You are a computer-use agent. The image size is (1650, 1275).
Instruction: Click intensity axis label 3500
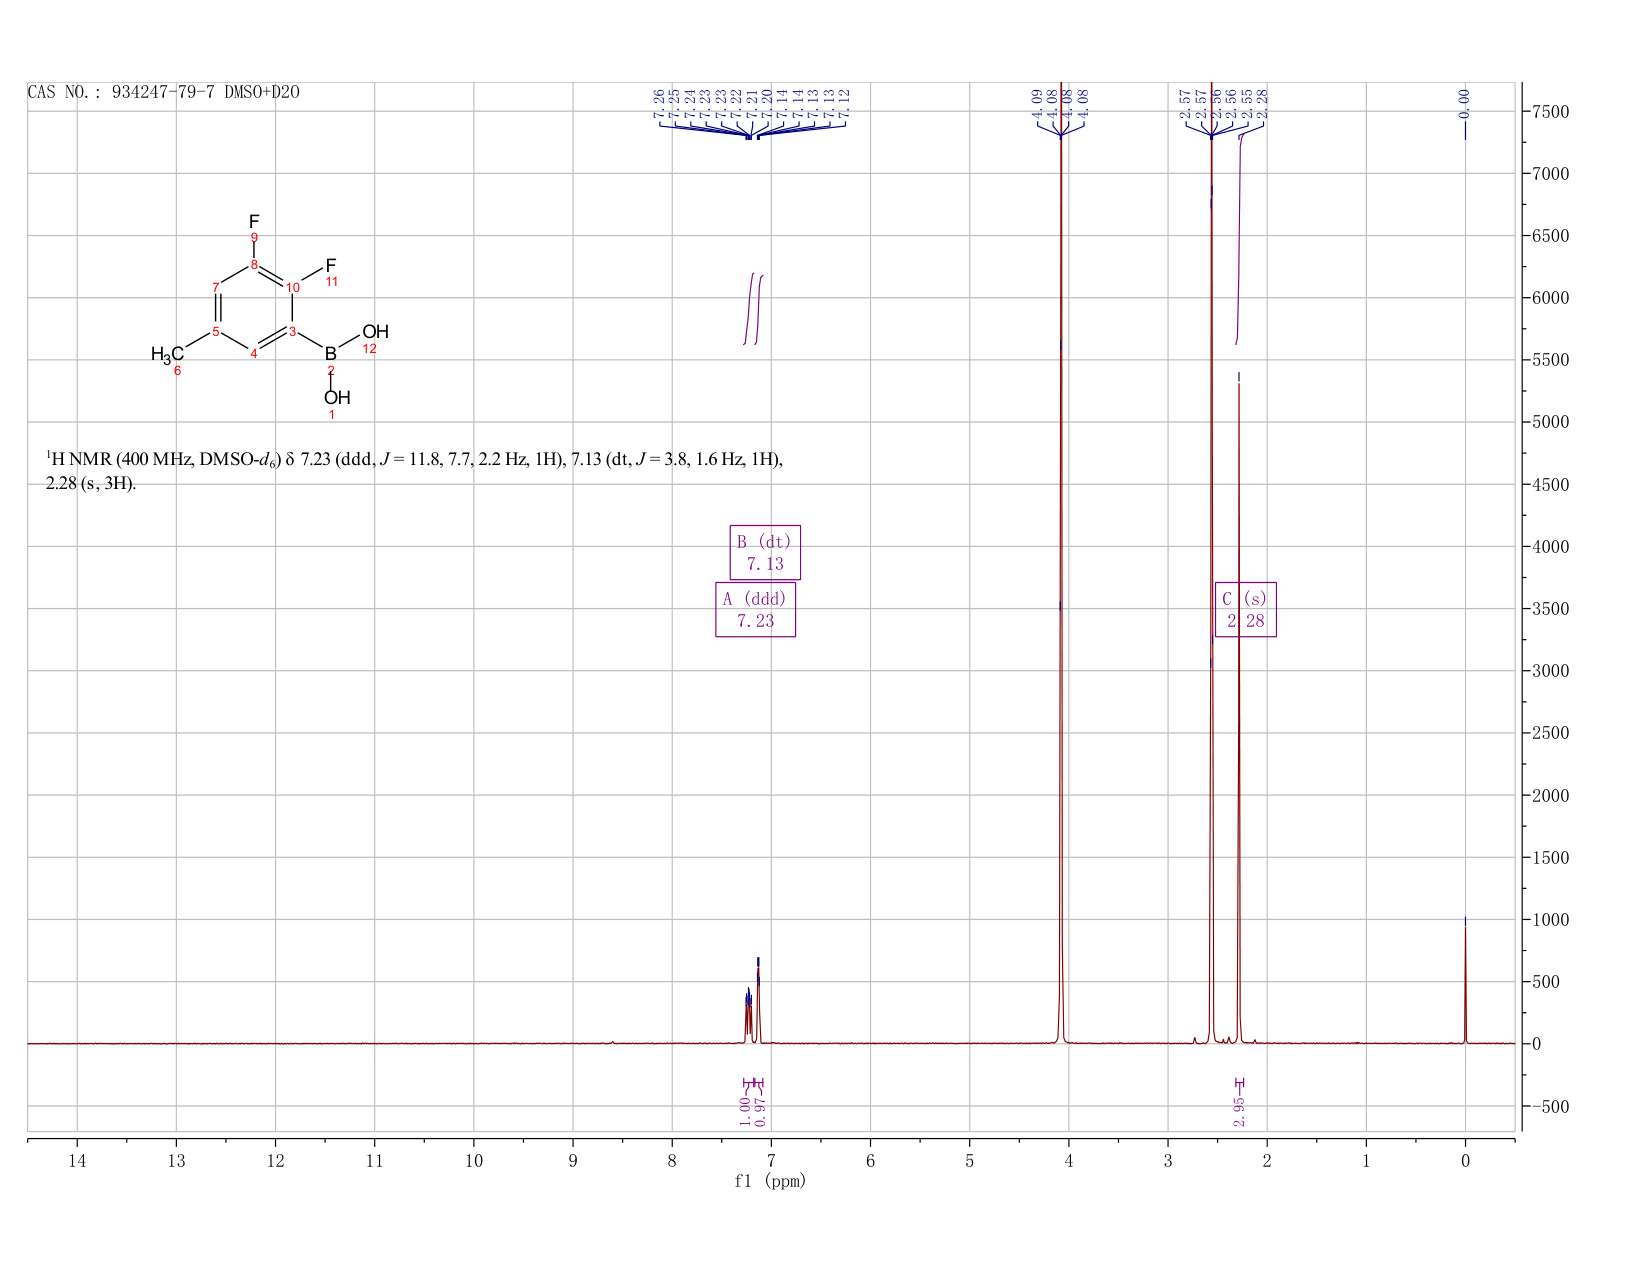pos(1550,609)
